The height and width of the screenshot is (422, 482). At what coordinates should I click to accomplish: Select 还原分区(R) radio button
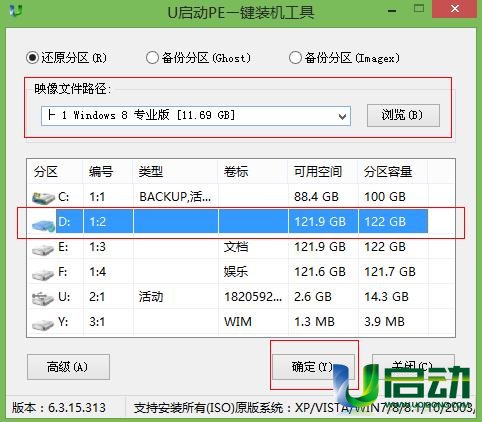click(x=66, y=58)
